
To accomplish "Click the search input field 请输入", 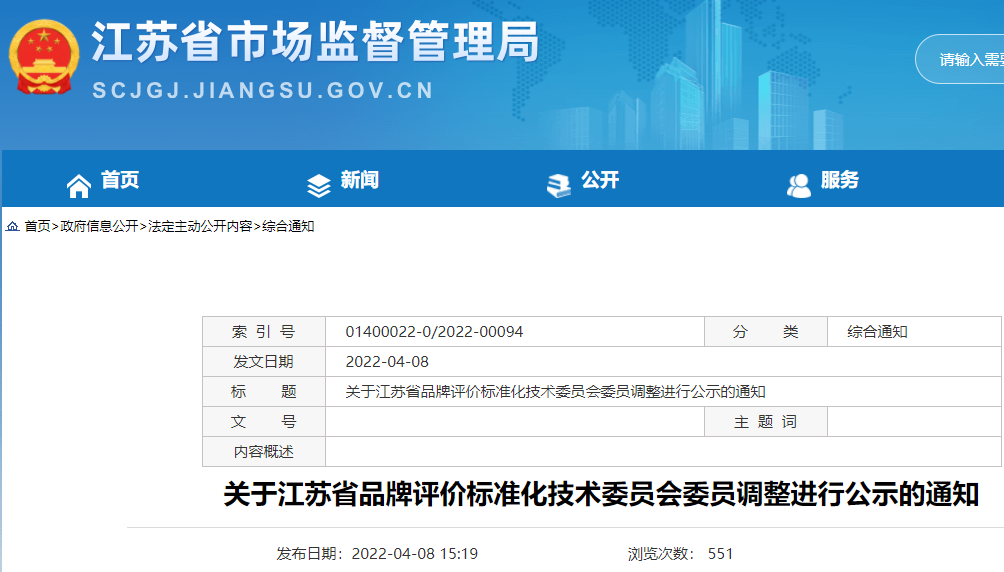I will coord(960,60).
